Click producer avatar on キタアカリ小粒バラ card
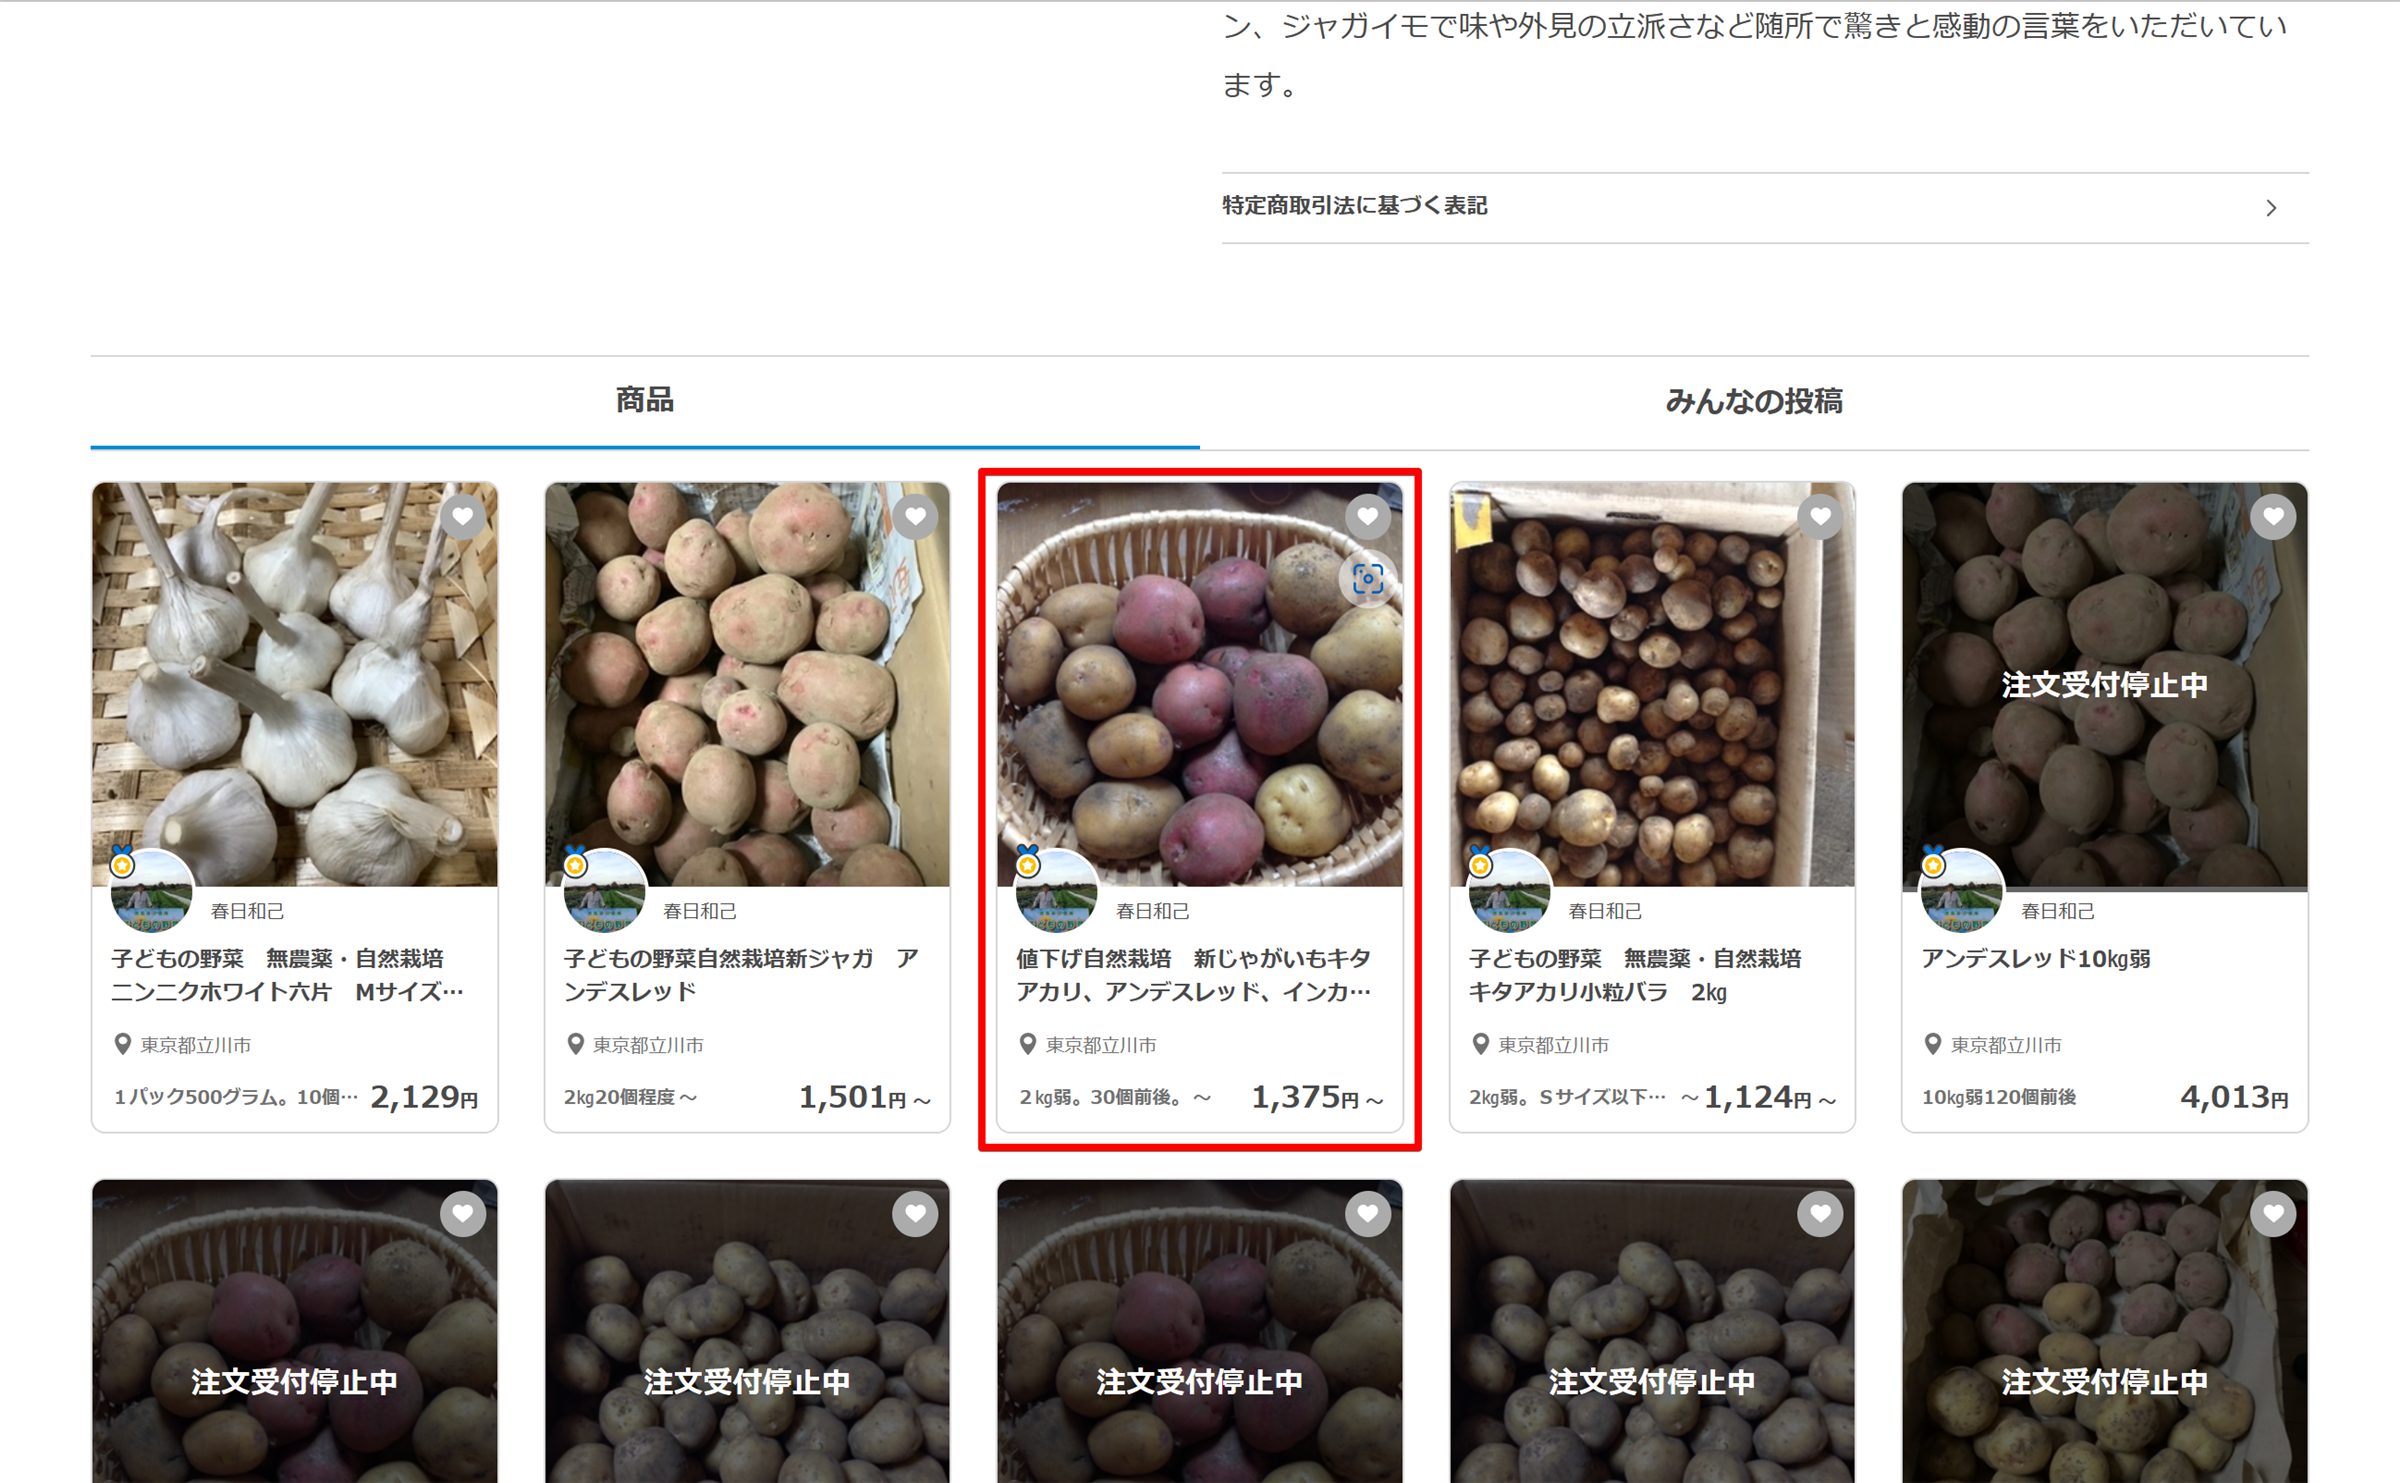This screenshot has height=1483, width=2400. (x=1509, y=890)
